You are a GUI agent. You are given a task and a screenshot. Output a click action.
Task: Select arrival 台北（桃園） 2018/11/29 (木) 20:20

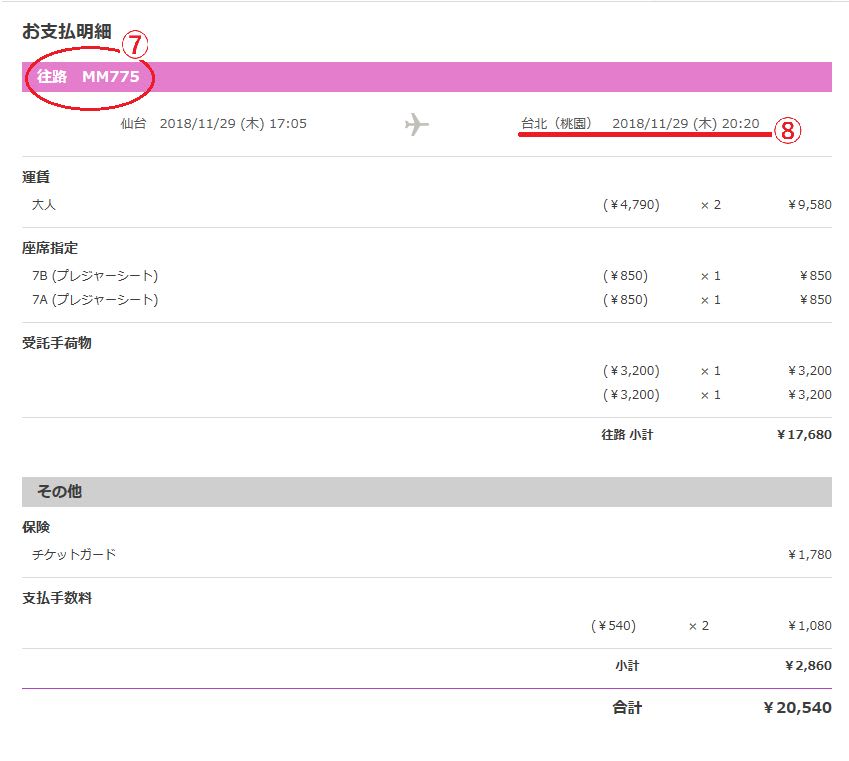tap(640, 123)
